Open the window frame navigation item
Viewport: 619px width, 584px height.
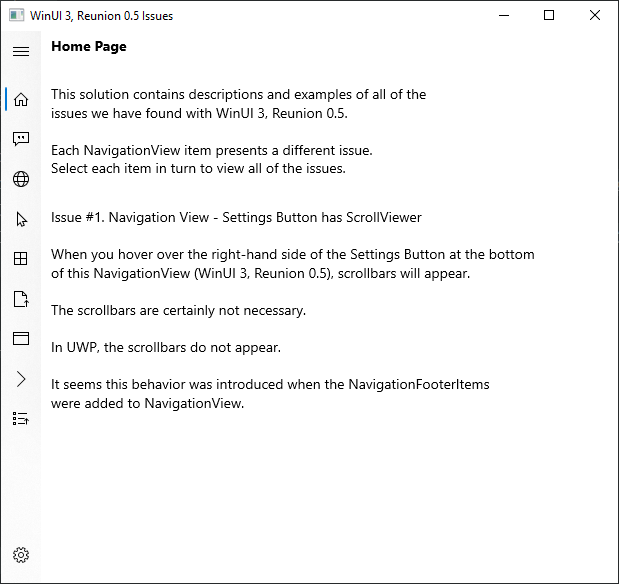[21, 339]
